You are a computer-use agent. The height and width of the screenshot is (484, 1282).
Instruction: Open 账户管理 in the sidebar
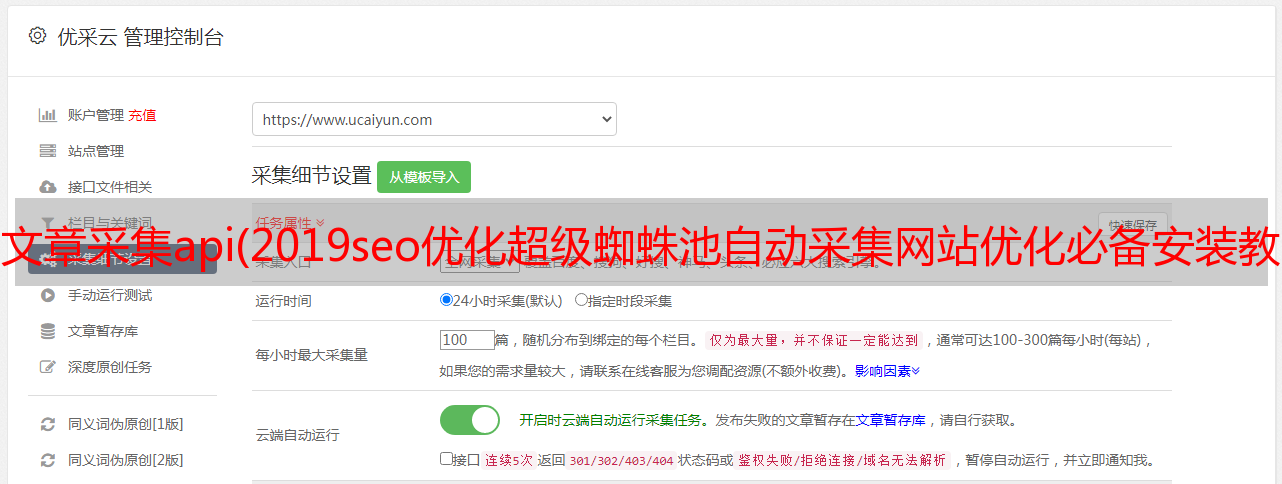point(96,115)
